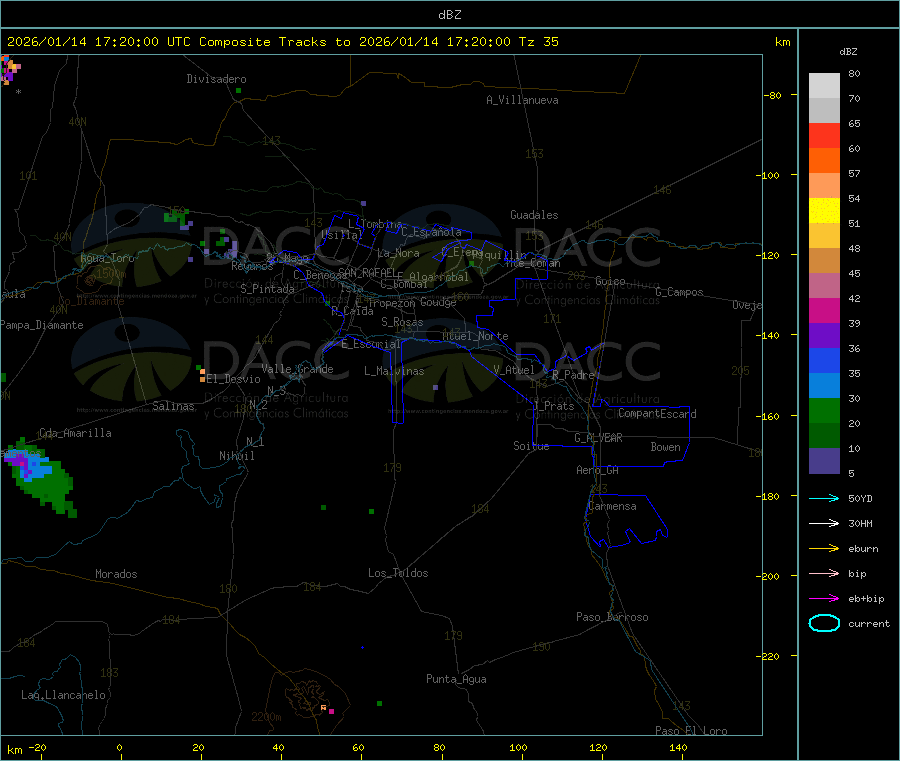Click the G_ALVEAR map label

pos(598,438)
